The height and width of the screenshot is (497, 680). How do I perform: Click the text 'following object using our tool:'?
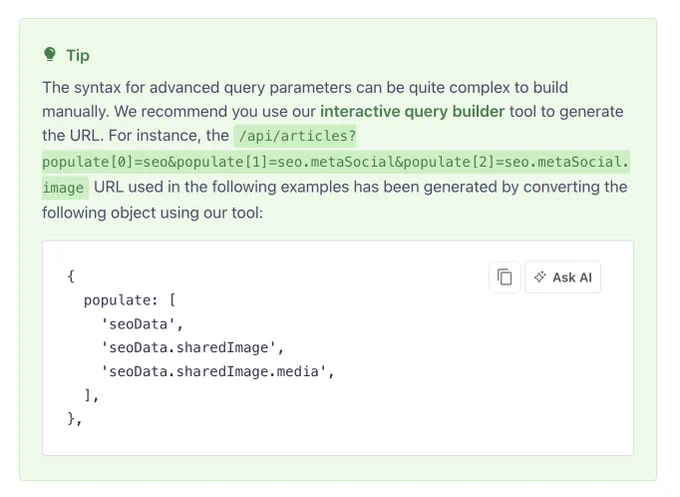152,213
